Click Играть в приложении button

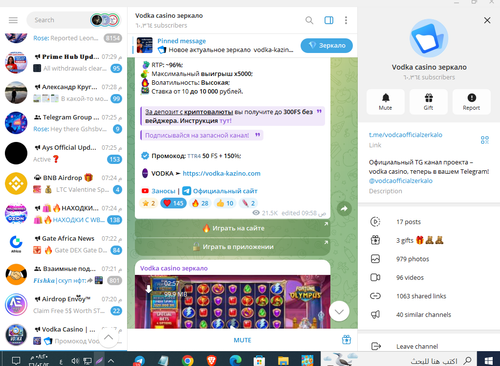pos(233,247)
